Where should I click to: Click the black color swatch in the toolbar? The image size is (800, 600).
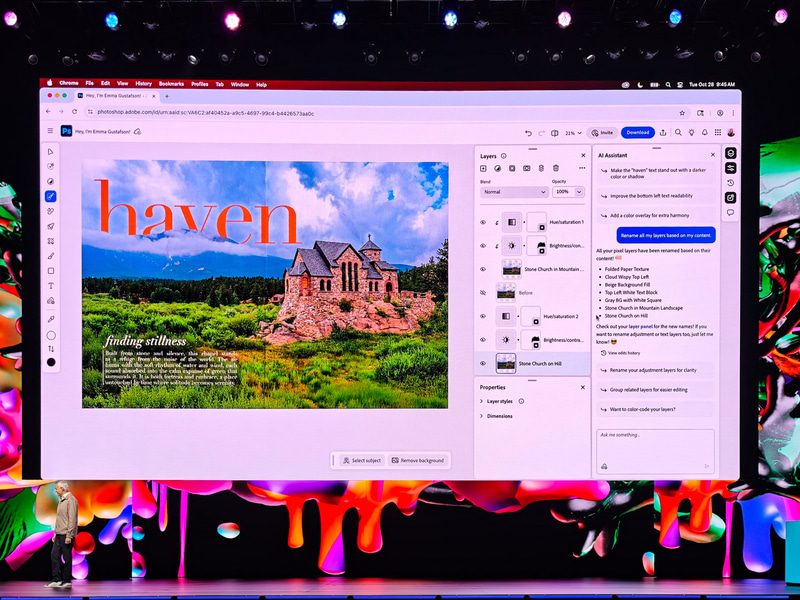[50, 360]
